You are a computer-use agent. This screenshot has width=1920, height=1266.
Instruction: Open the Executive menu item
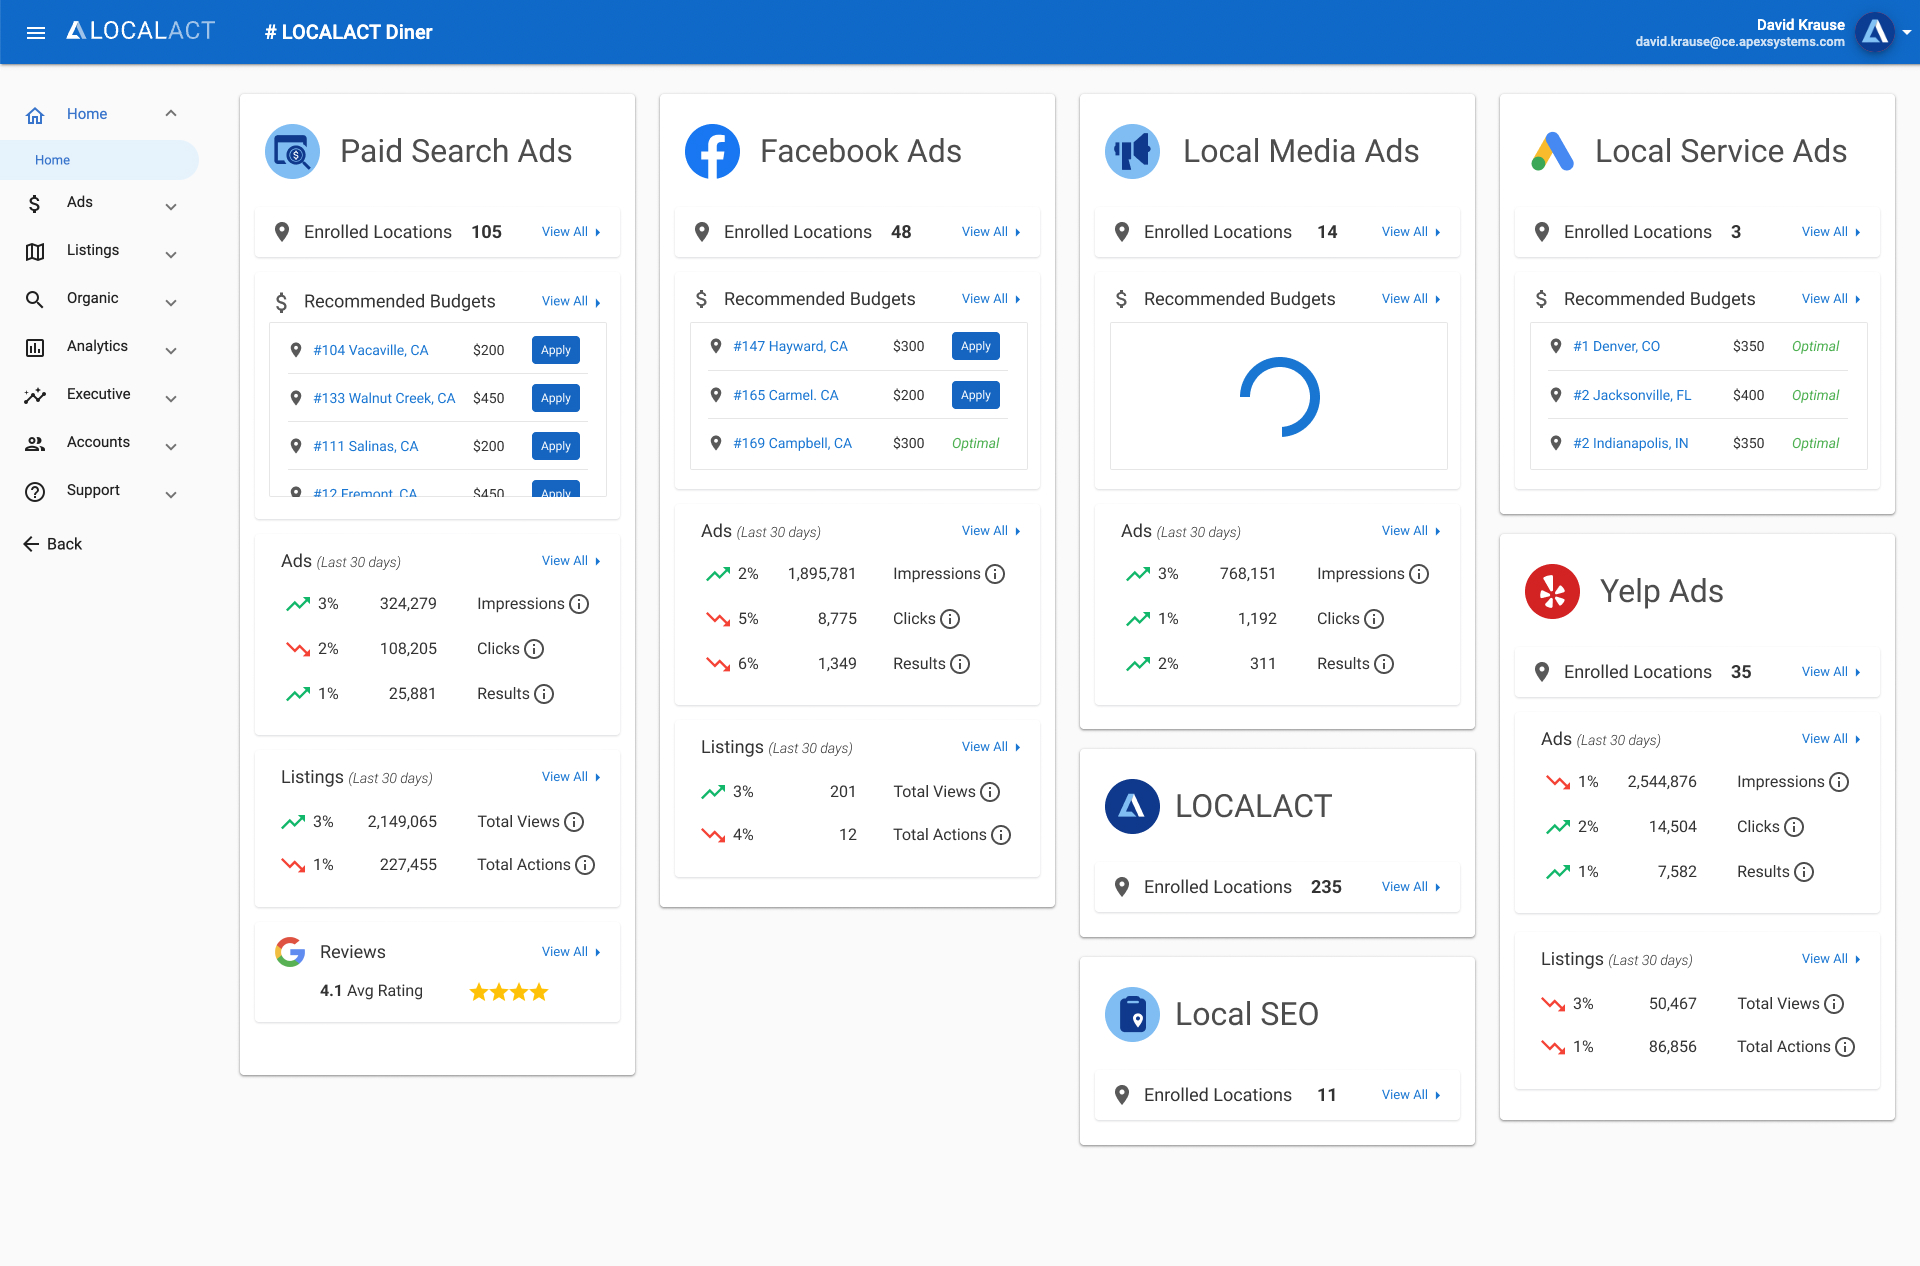tap(99, 396)
